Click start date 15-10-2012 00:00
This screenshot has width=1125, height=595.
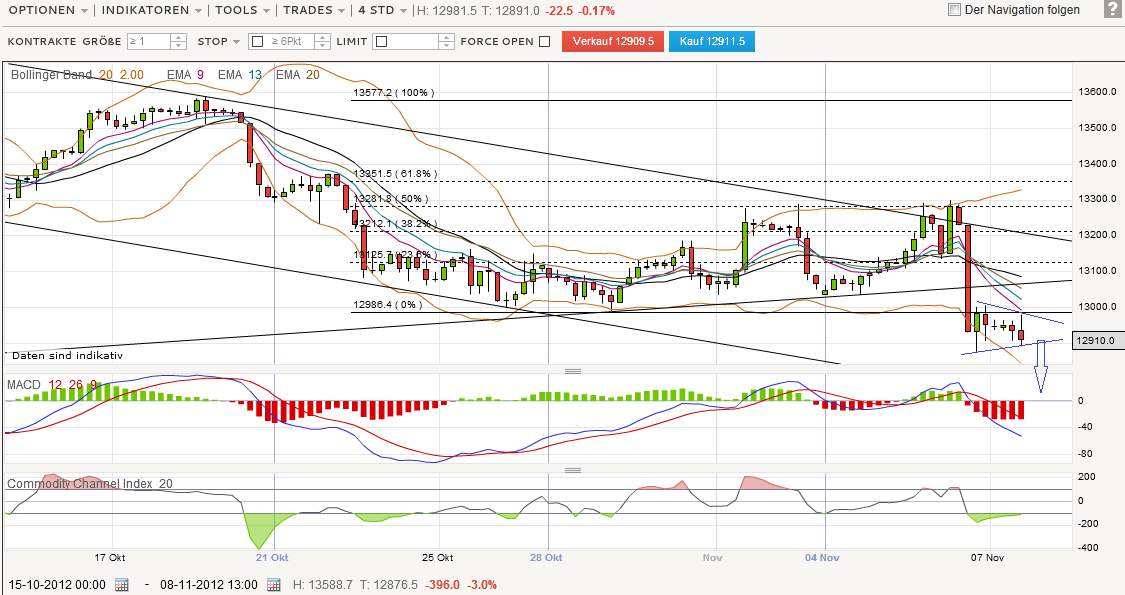coord(57,585)
